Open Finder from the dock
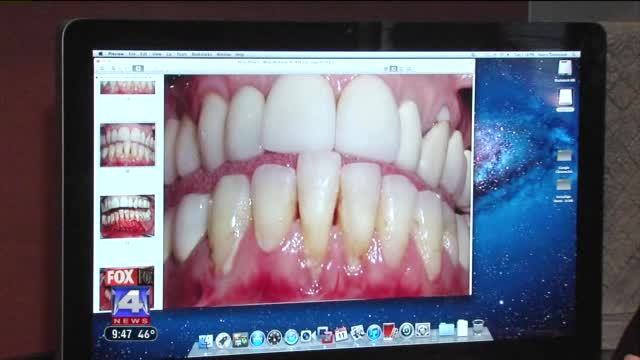Screen dimensions: 640x360 (206, 341)
